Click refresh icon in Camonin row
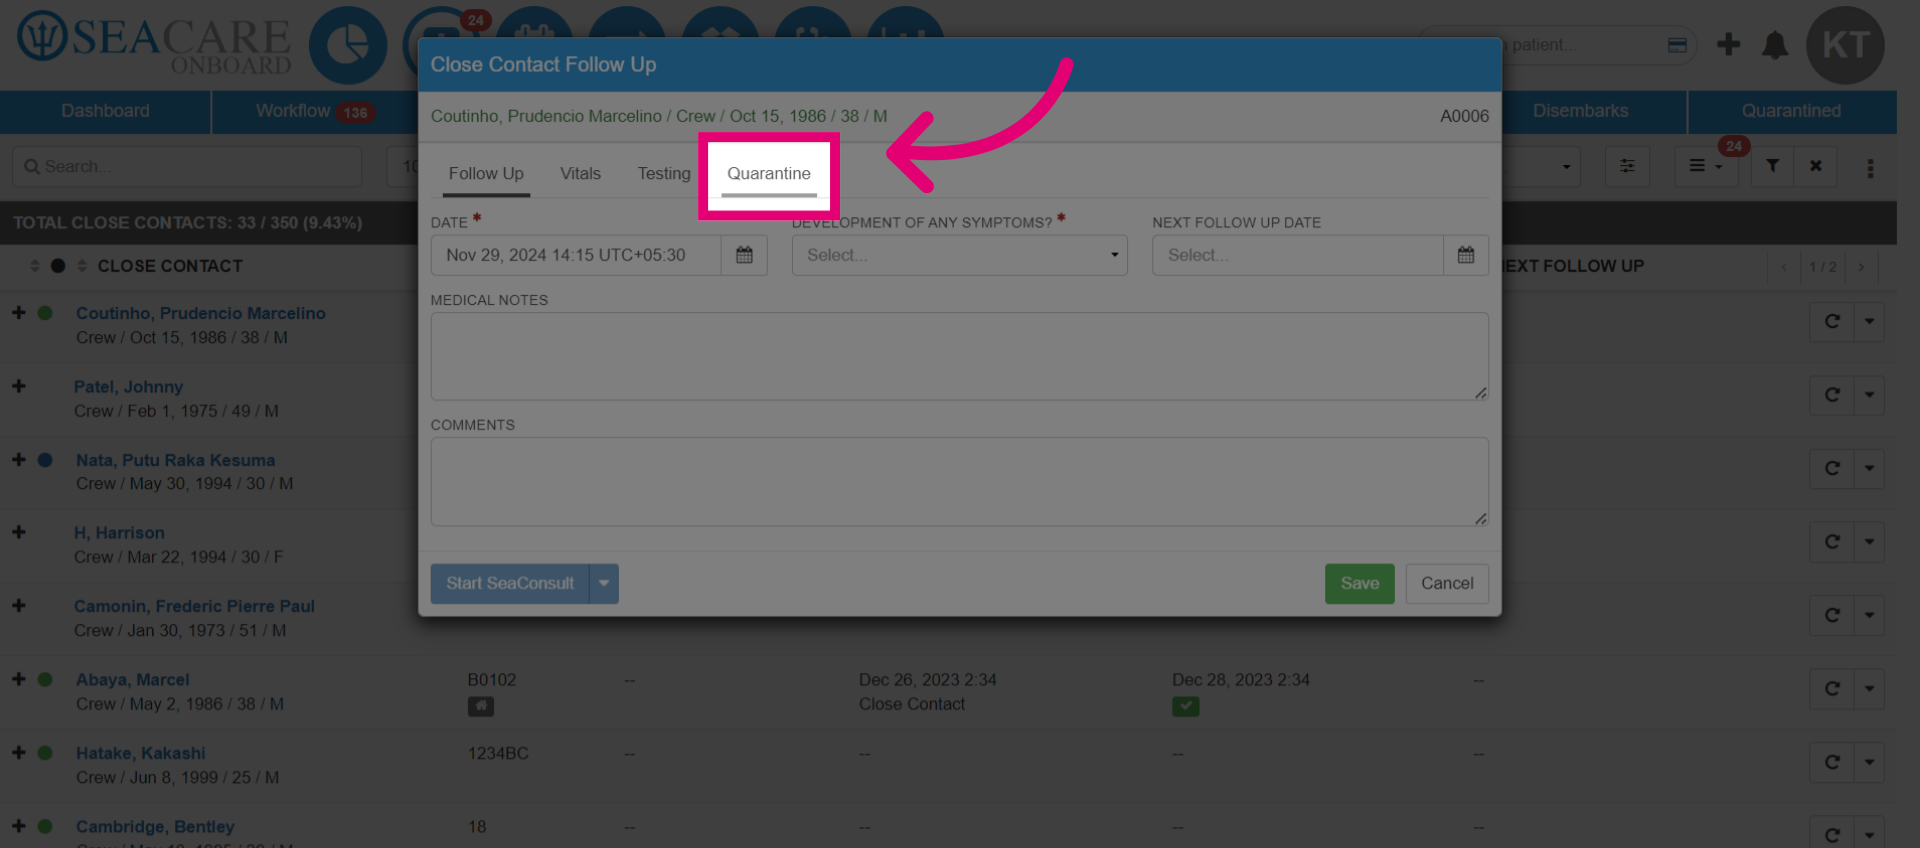 1832,615
